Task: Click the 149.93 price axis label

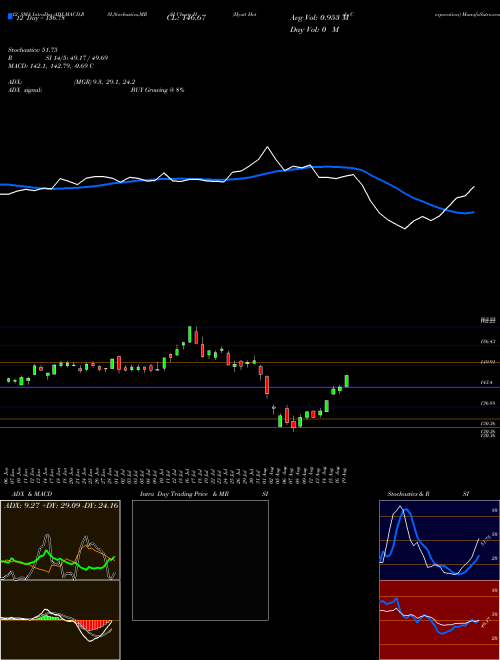Action: (x=488, y=362)
